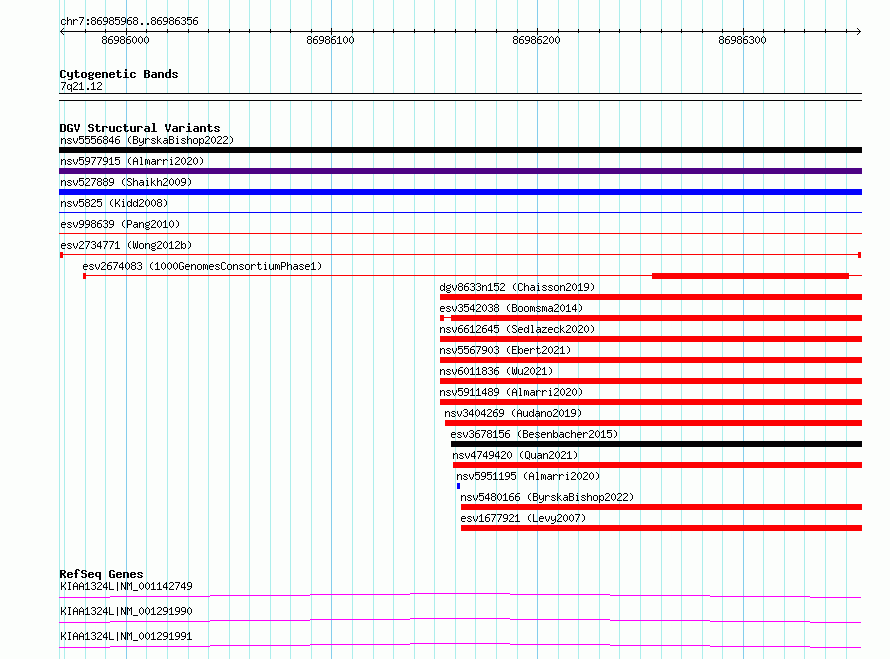The width and height of the screenshot is (890, 659).
Task: Click the thick red segment of esv2674083
Action: click(x=750, y=276)
